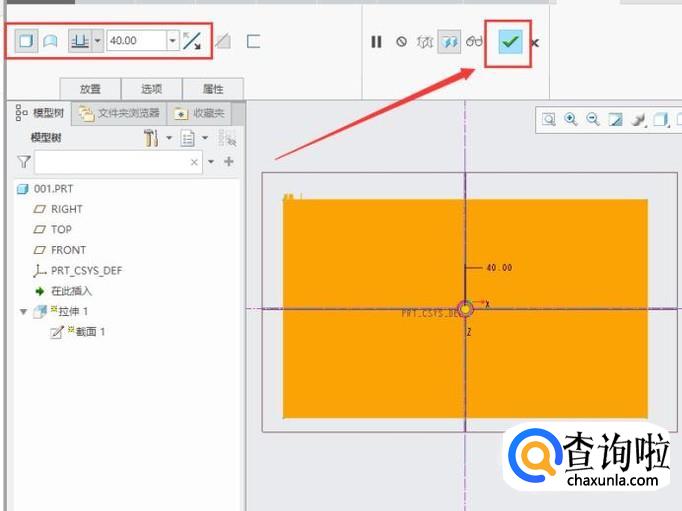Click the no preview icon

point(401,42)
